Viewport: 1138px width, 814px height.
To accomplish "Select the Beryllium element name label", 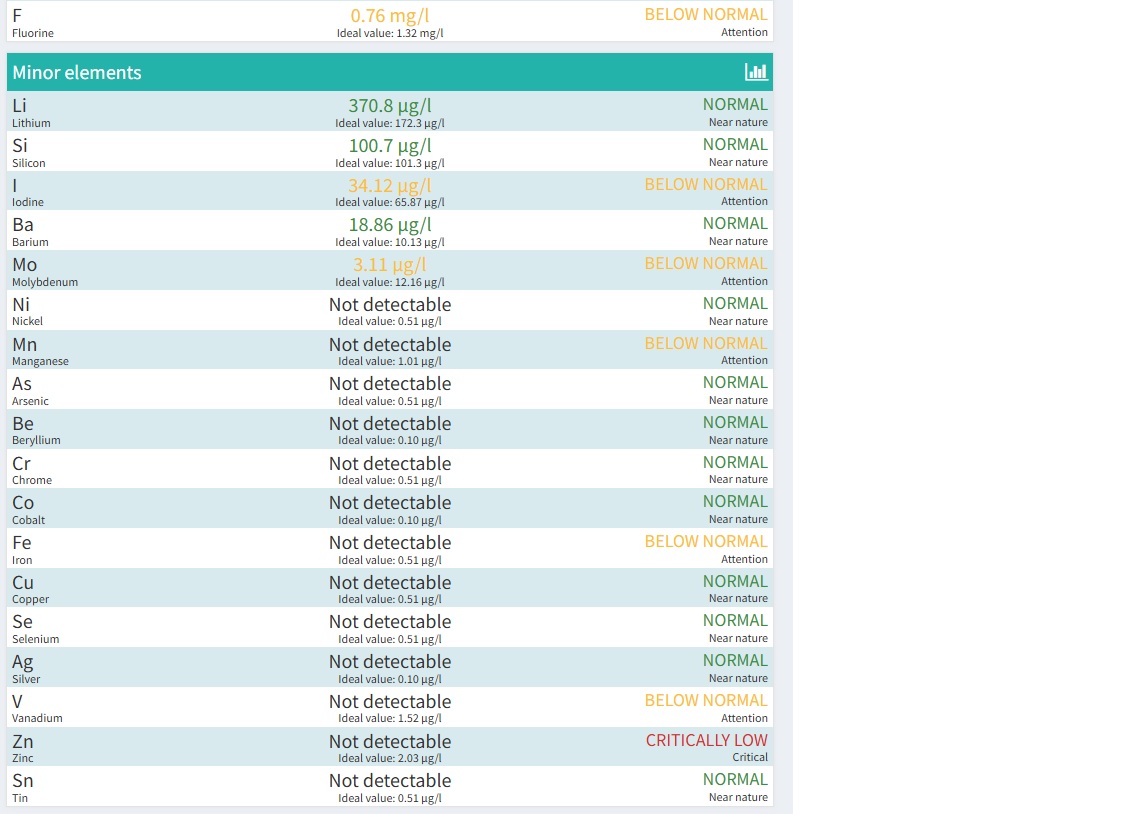I will point(36,440).
